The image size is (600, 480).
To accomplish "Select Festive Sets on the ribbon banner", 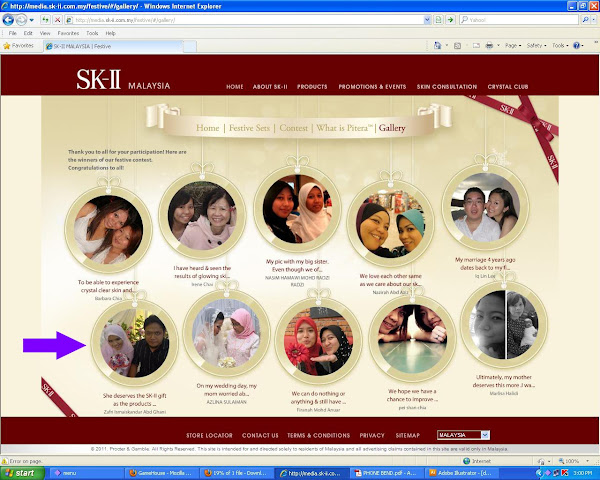I will [249, 128].
